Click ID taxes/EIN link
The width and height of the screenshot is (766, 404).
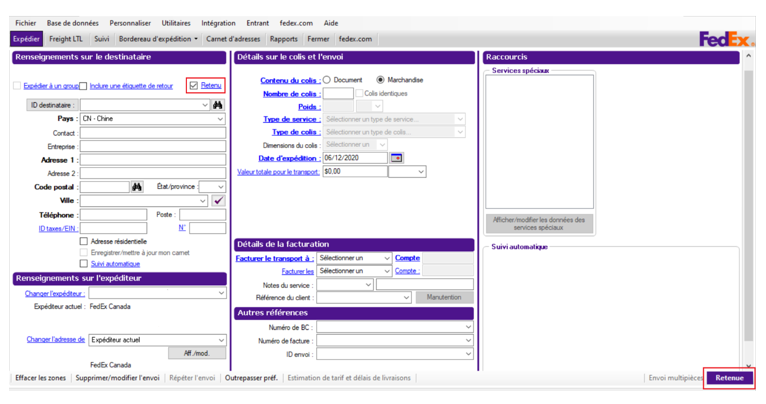58,228
